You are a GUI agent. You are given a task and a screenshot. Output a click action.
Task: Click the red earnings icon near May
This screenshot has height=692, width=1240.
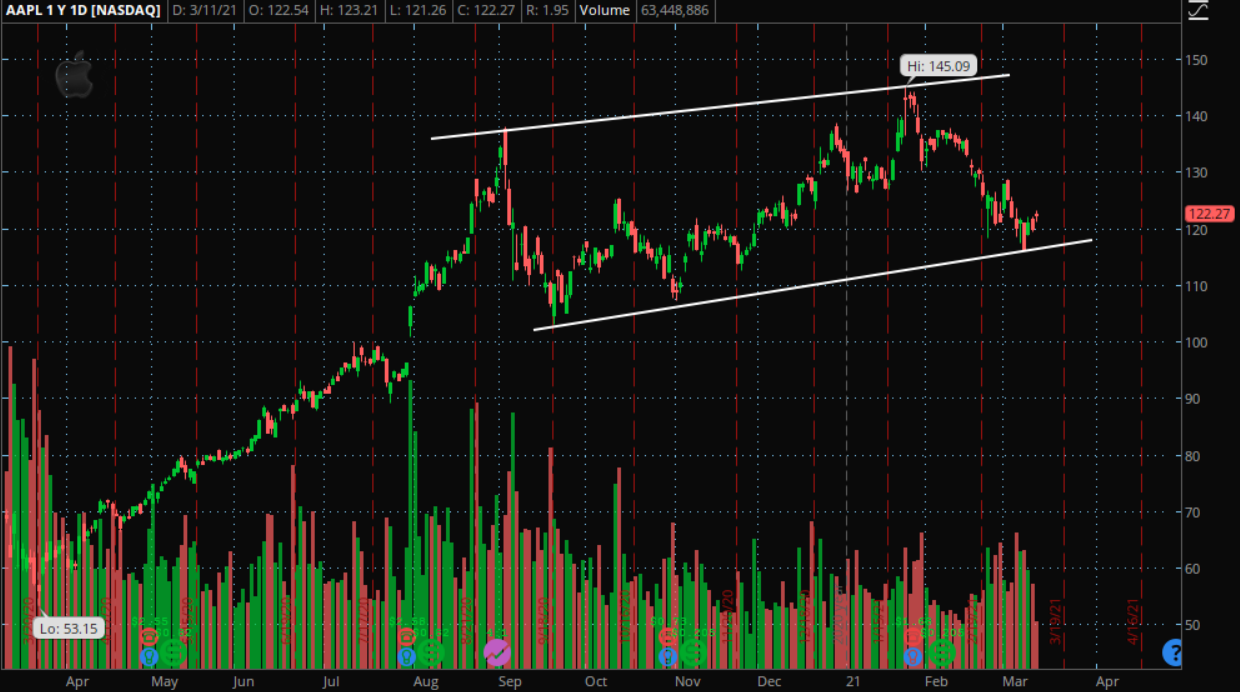[149, 635]
